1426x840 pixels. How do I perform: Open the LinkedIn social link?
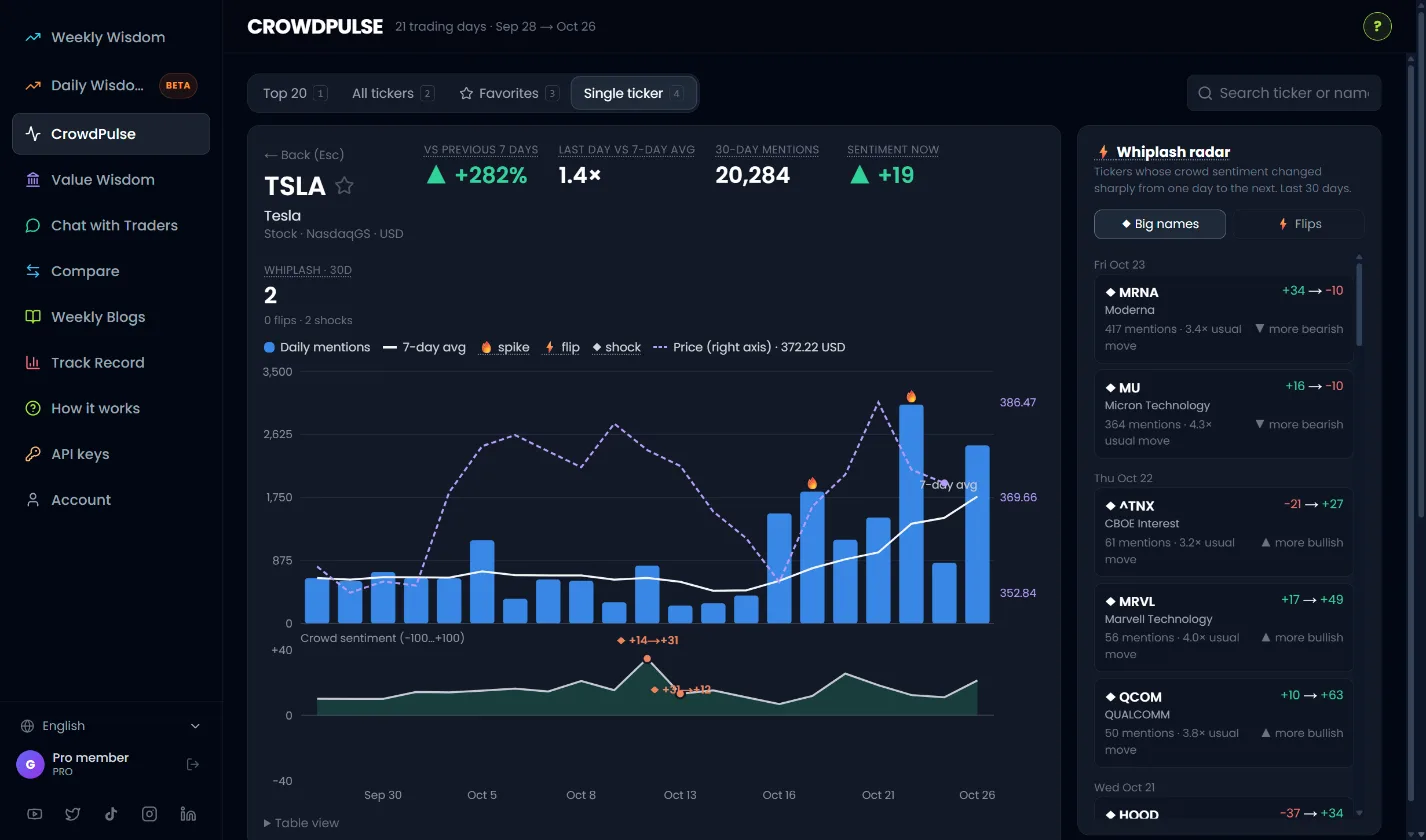point(188,814)
